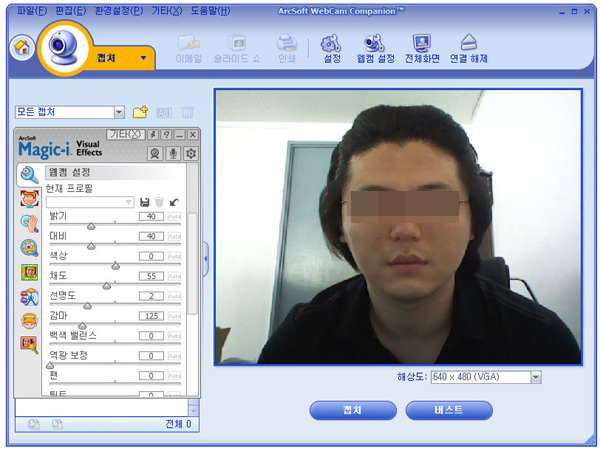This screenshot has width=600, height=451.
Task: Toggle the Magic-i microphone button
Action: tap(173, 153)
